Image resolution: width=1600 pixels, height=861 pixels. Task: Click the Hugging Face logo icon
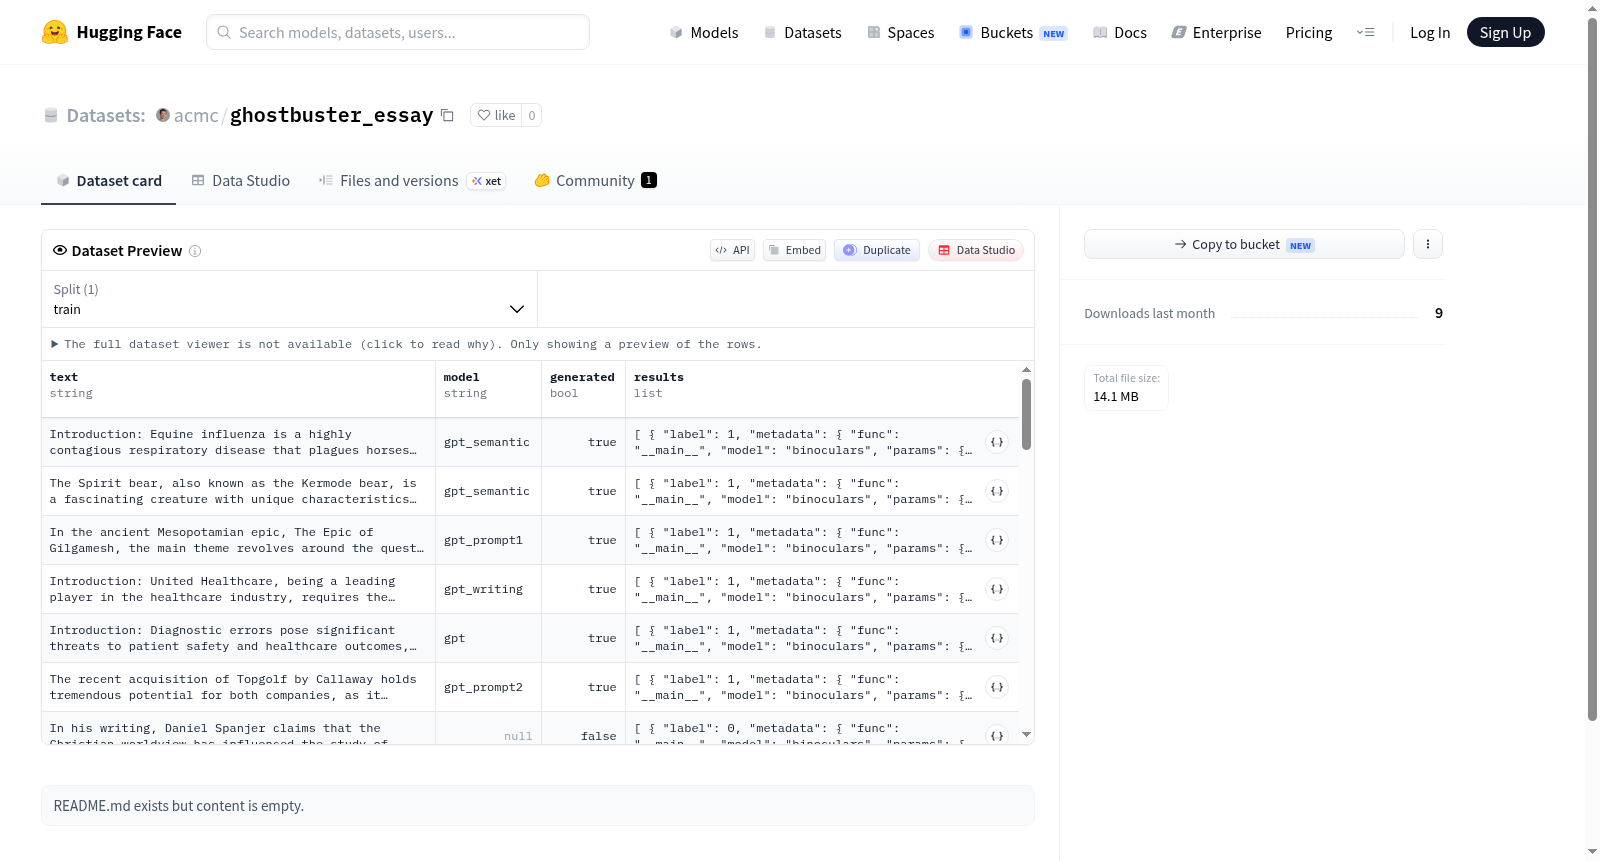pyautogui.click(x=55, y=32)
